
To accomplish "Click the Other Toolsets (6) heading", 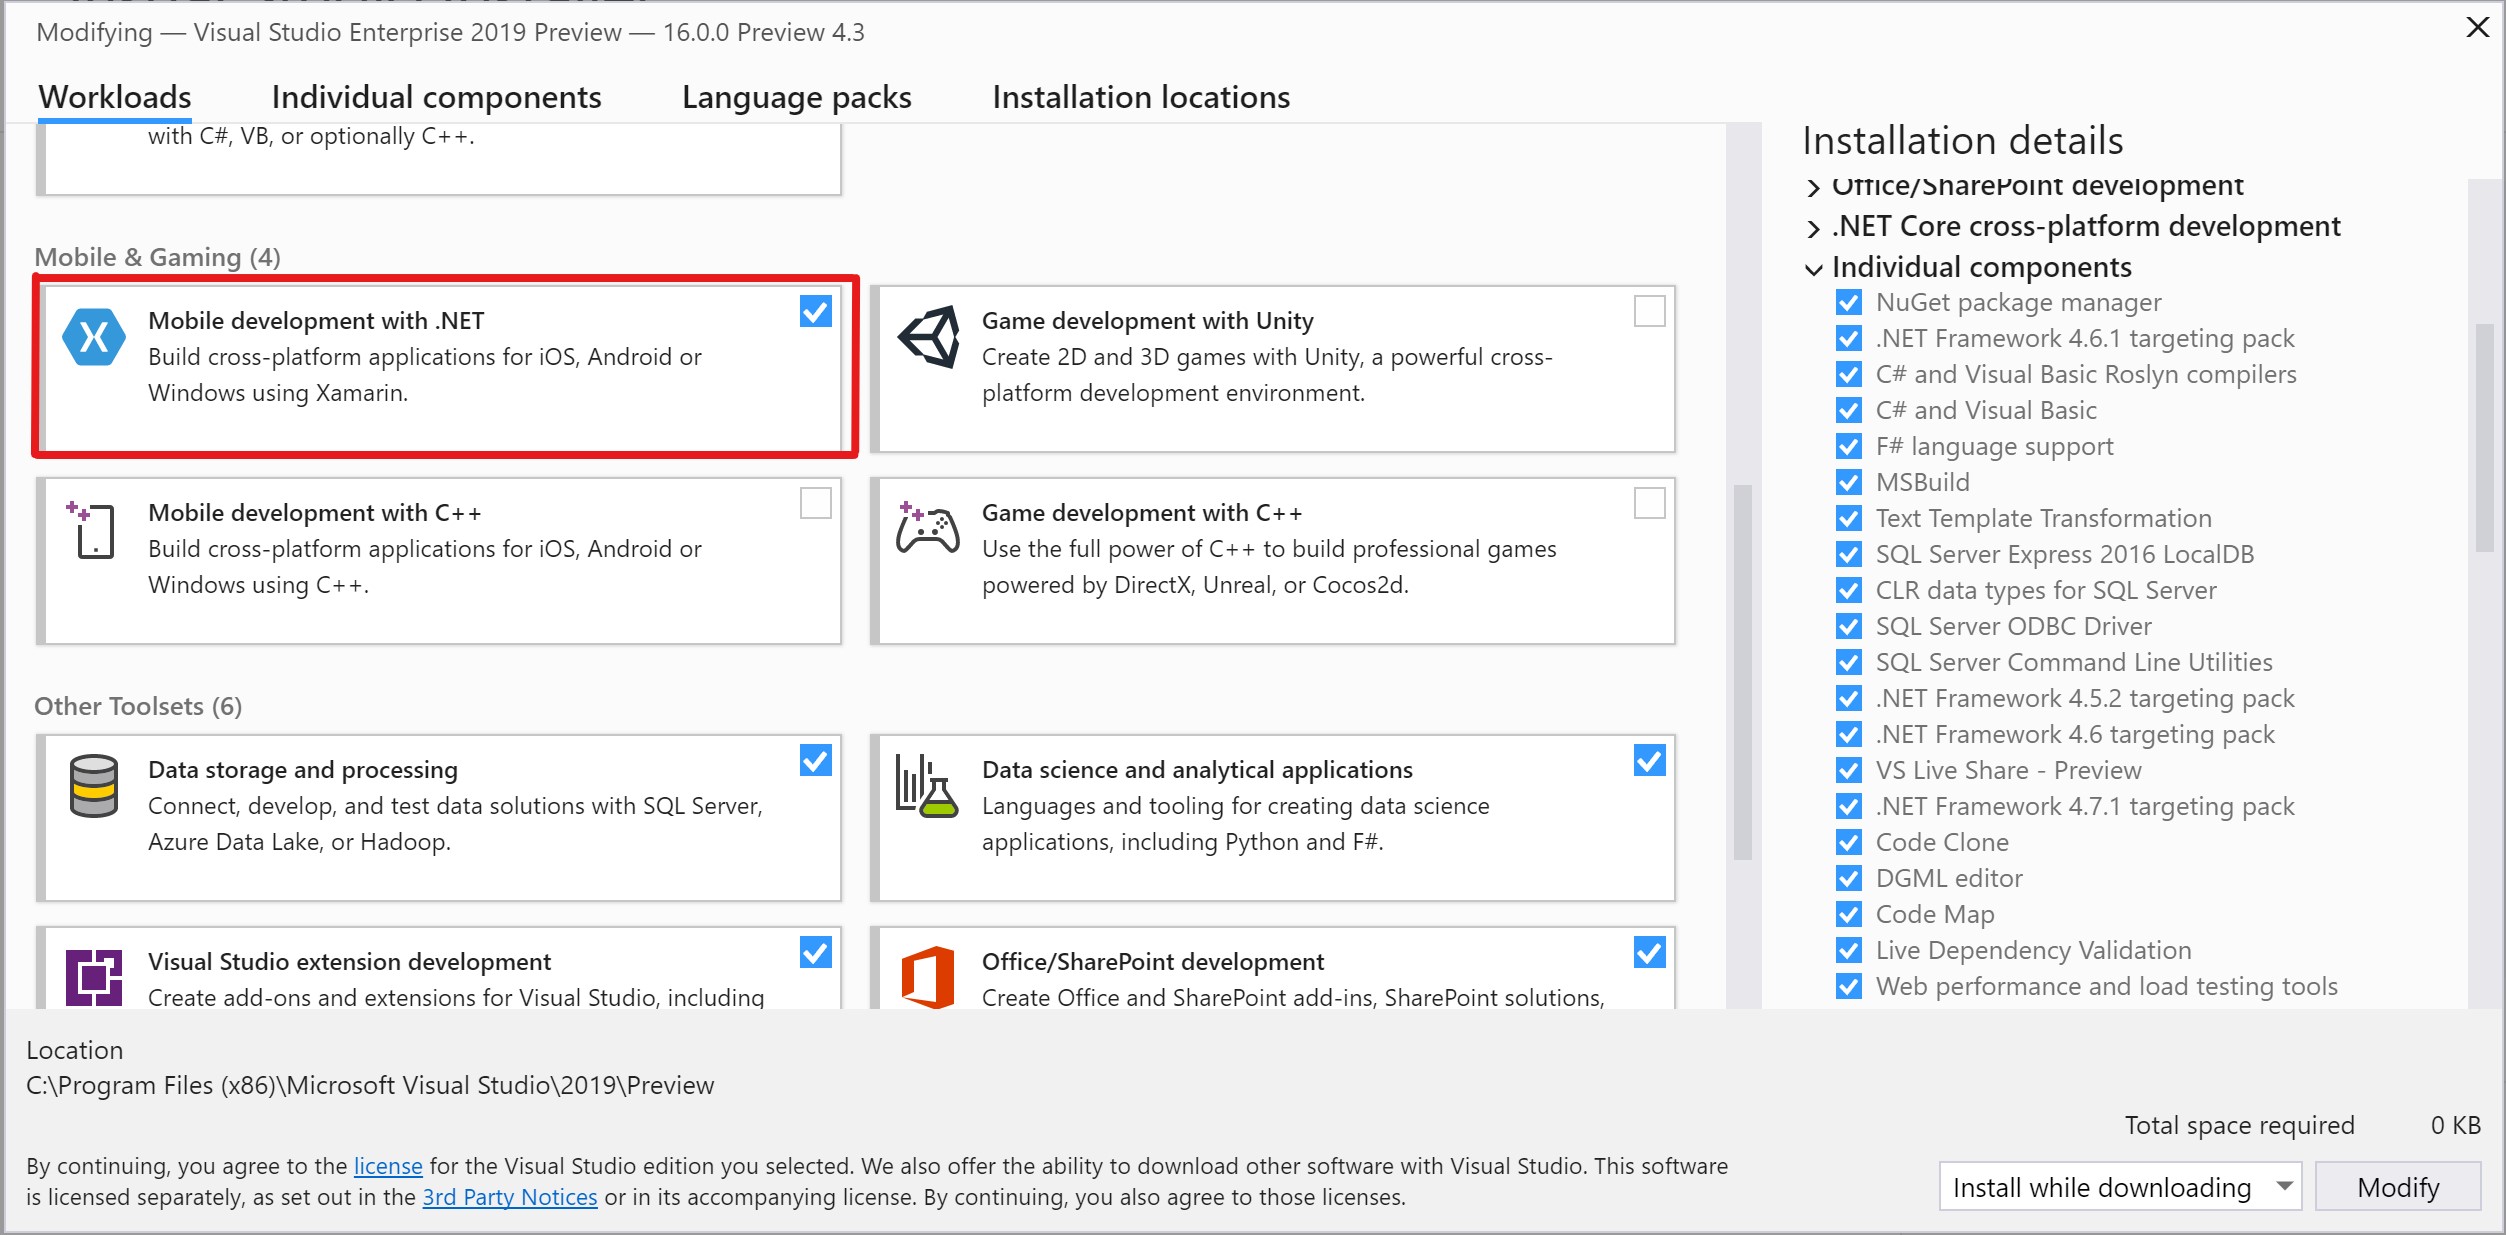I will 138,706.
